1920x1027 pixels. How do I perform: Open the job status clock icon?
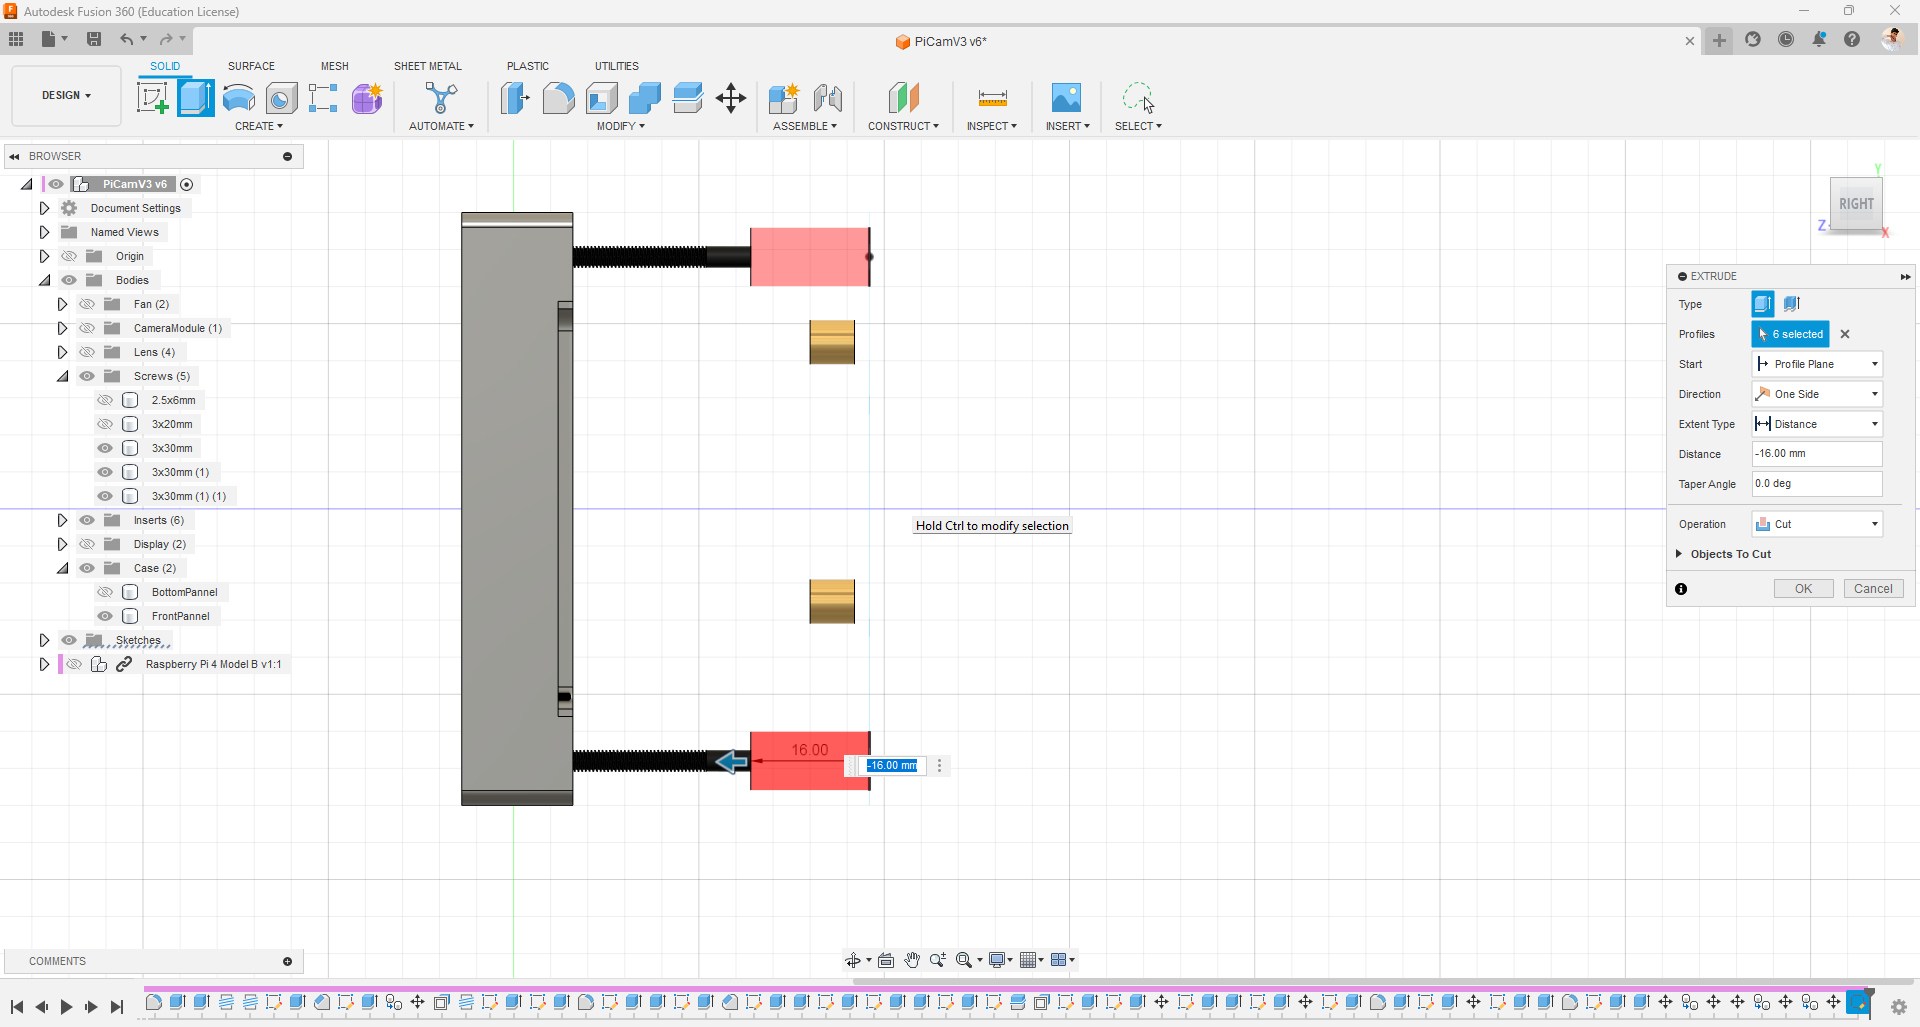pyautogui.click(x=1786, y=40)
